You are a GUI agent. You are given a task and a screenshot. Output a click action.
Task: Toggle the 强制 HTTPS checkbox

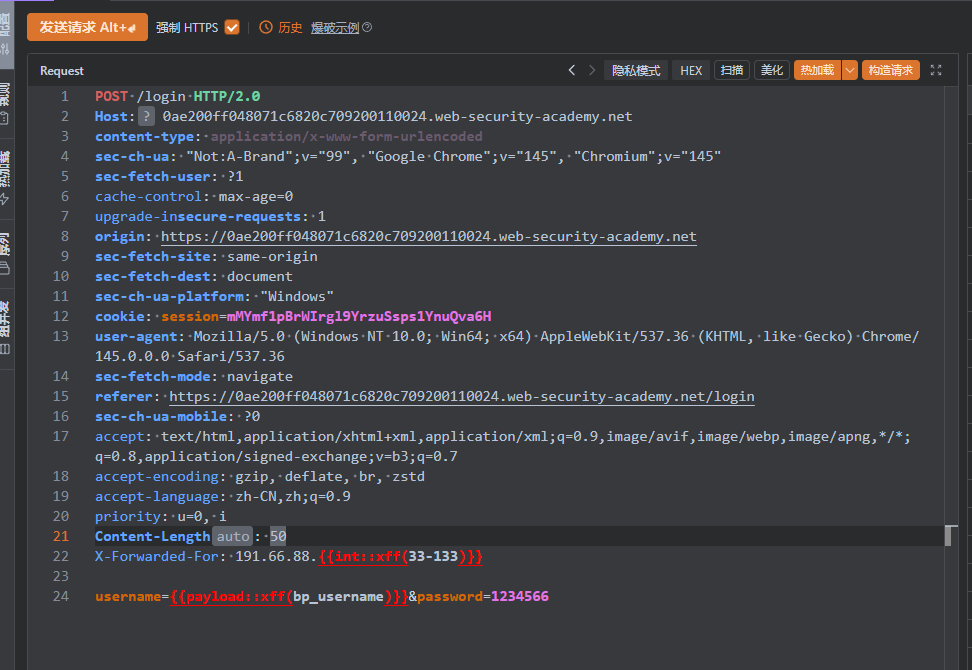pyautogui.click(x=232, y=28)
